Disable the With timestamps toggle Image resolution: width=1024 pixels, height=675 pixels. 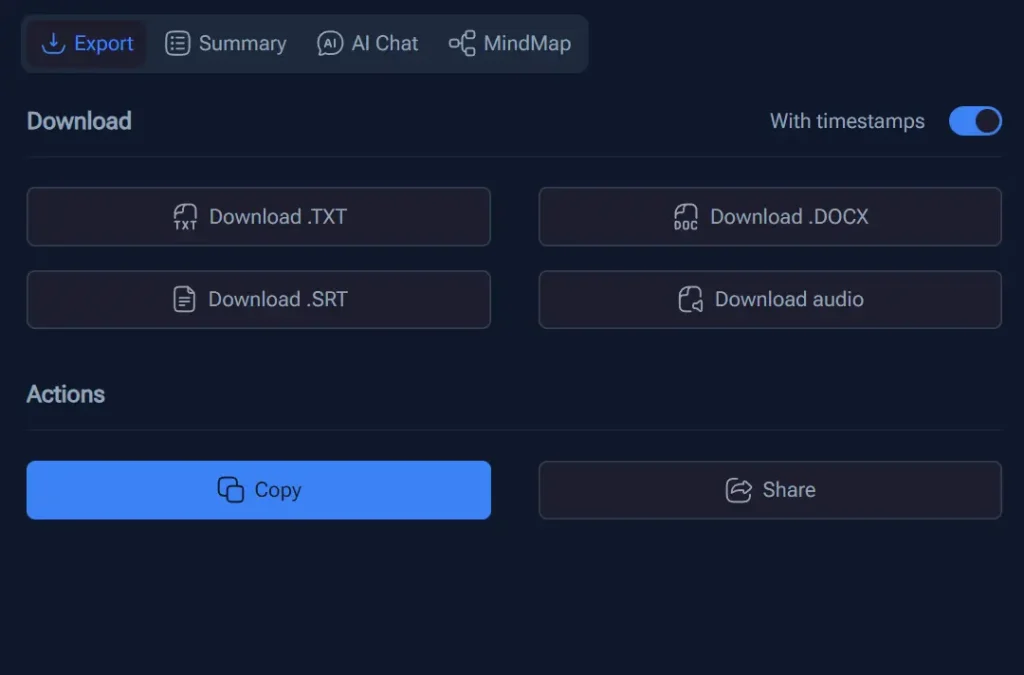[x=975, y=121]
